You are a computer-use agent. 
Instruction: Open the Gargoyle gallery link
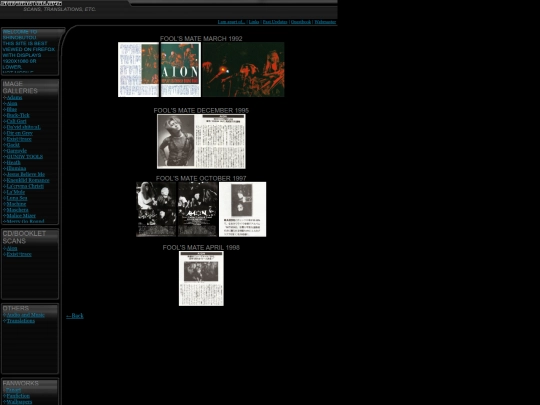17,150
